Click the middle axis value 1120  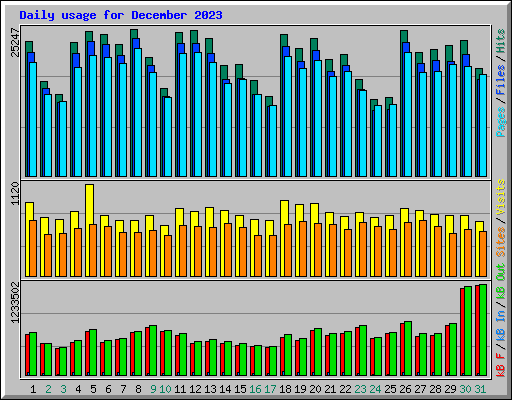(15, 194)
